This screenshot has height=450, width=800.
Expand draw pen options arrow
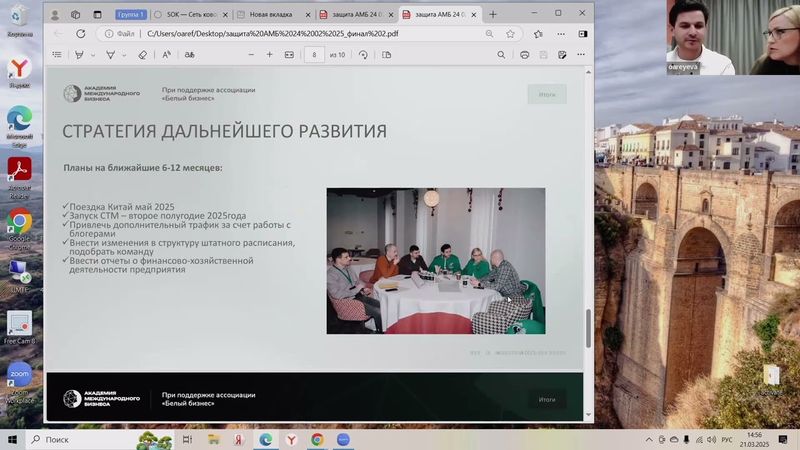pos(124,55)
